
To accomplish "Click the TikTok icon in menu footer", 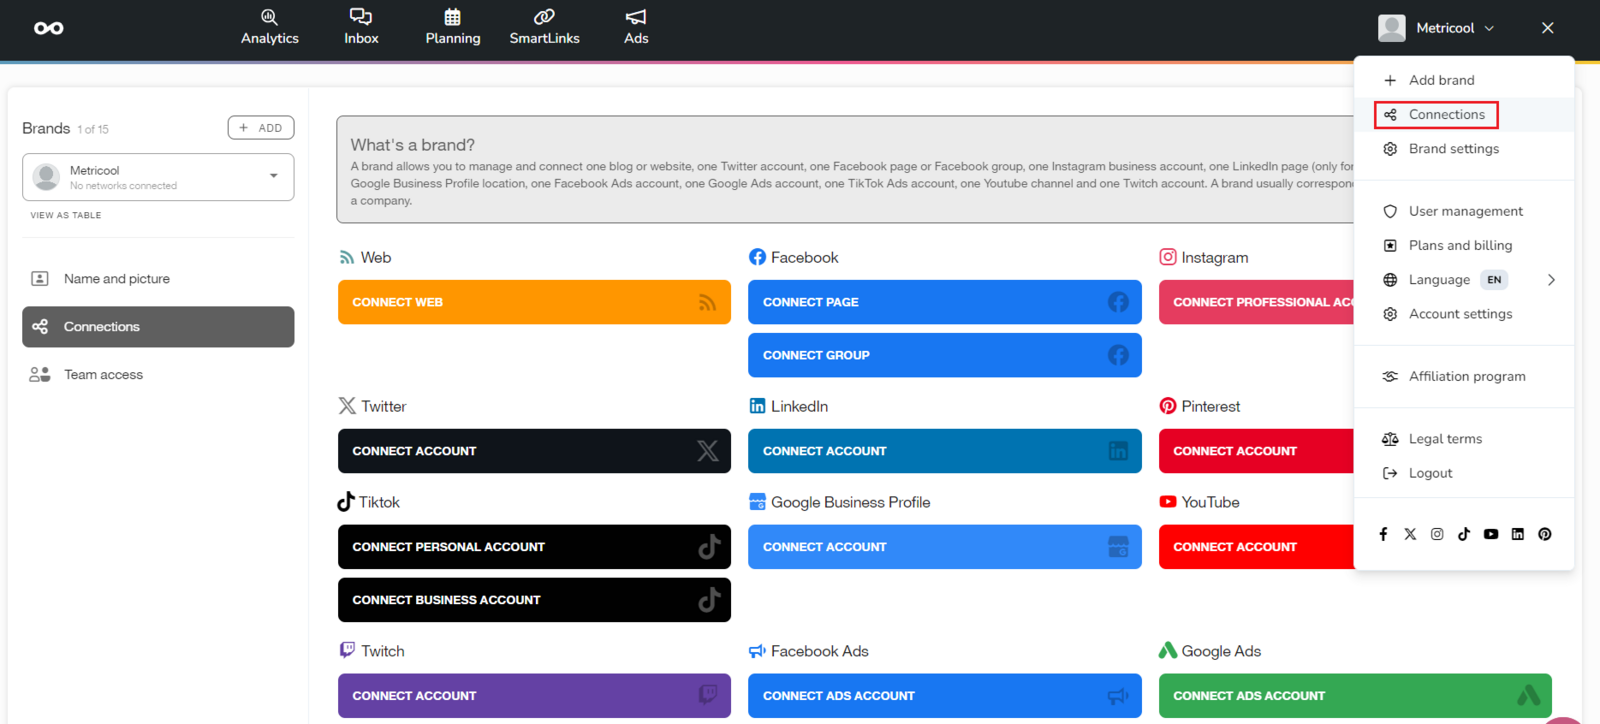I will point(1464,534).
